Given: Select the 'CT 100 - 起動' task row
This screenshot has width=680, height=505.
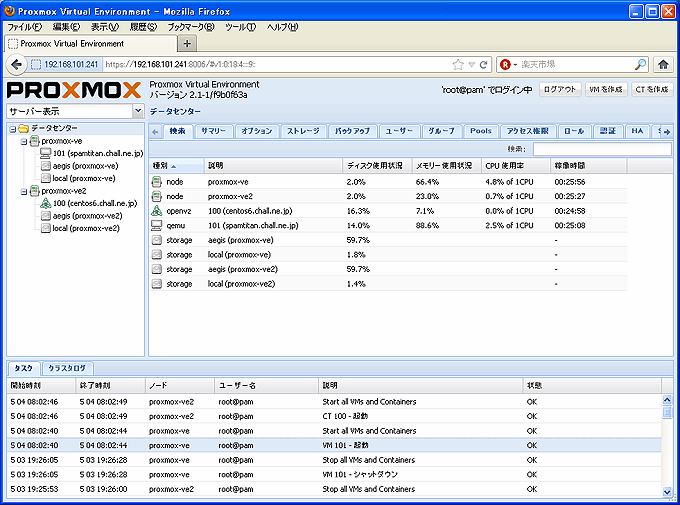Looking at the screenshot, I should [x=334, y=416].
